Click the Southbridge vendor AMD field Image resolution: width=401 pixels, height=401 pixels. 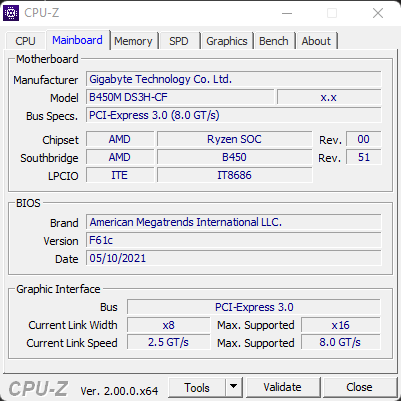tap(120, 157)
